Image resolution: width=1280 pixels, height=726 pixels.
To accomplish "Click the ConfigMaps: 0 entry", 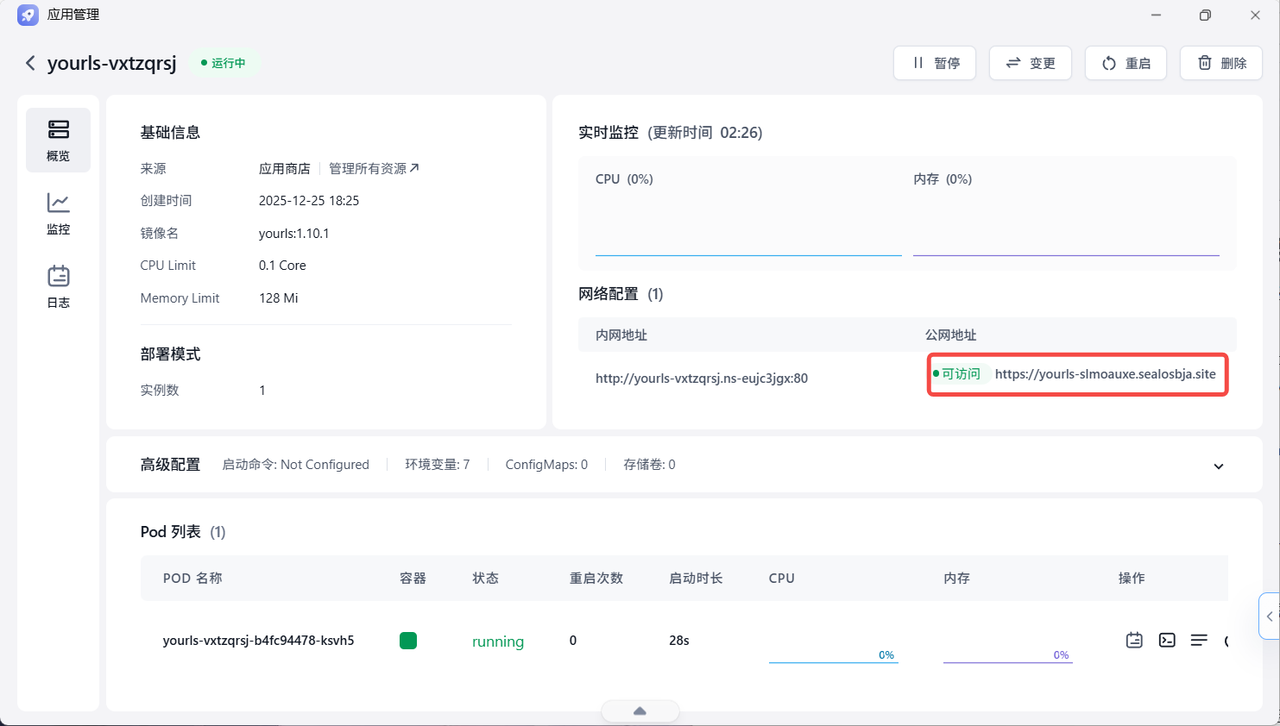I will click(x=546, y=465).
